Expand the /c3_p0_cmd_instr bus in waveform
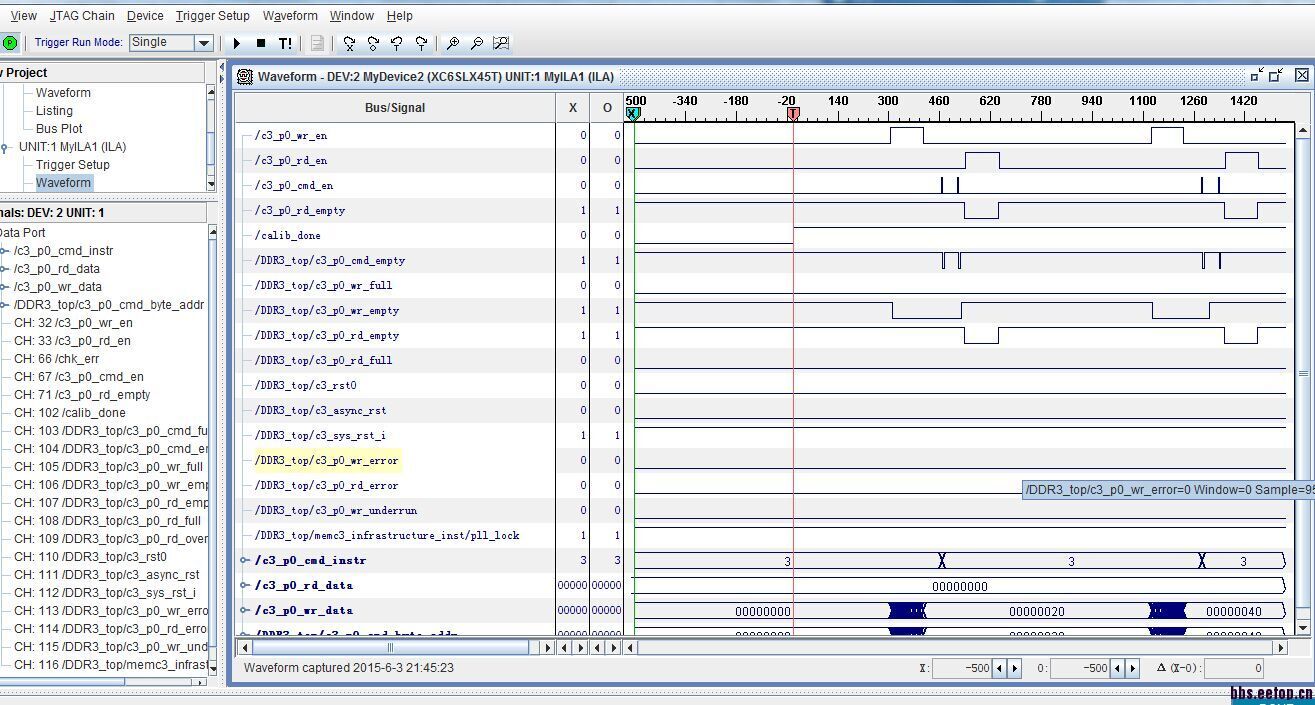This screenshot has width=1315, height=705. pos(245,561)
